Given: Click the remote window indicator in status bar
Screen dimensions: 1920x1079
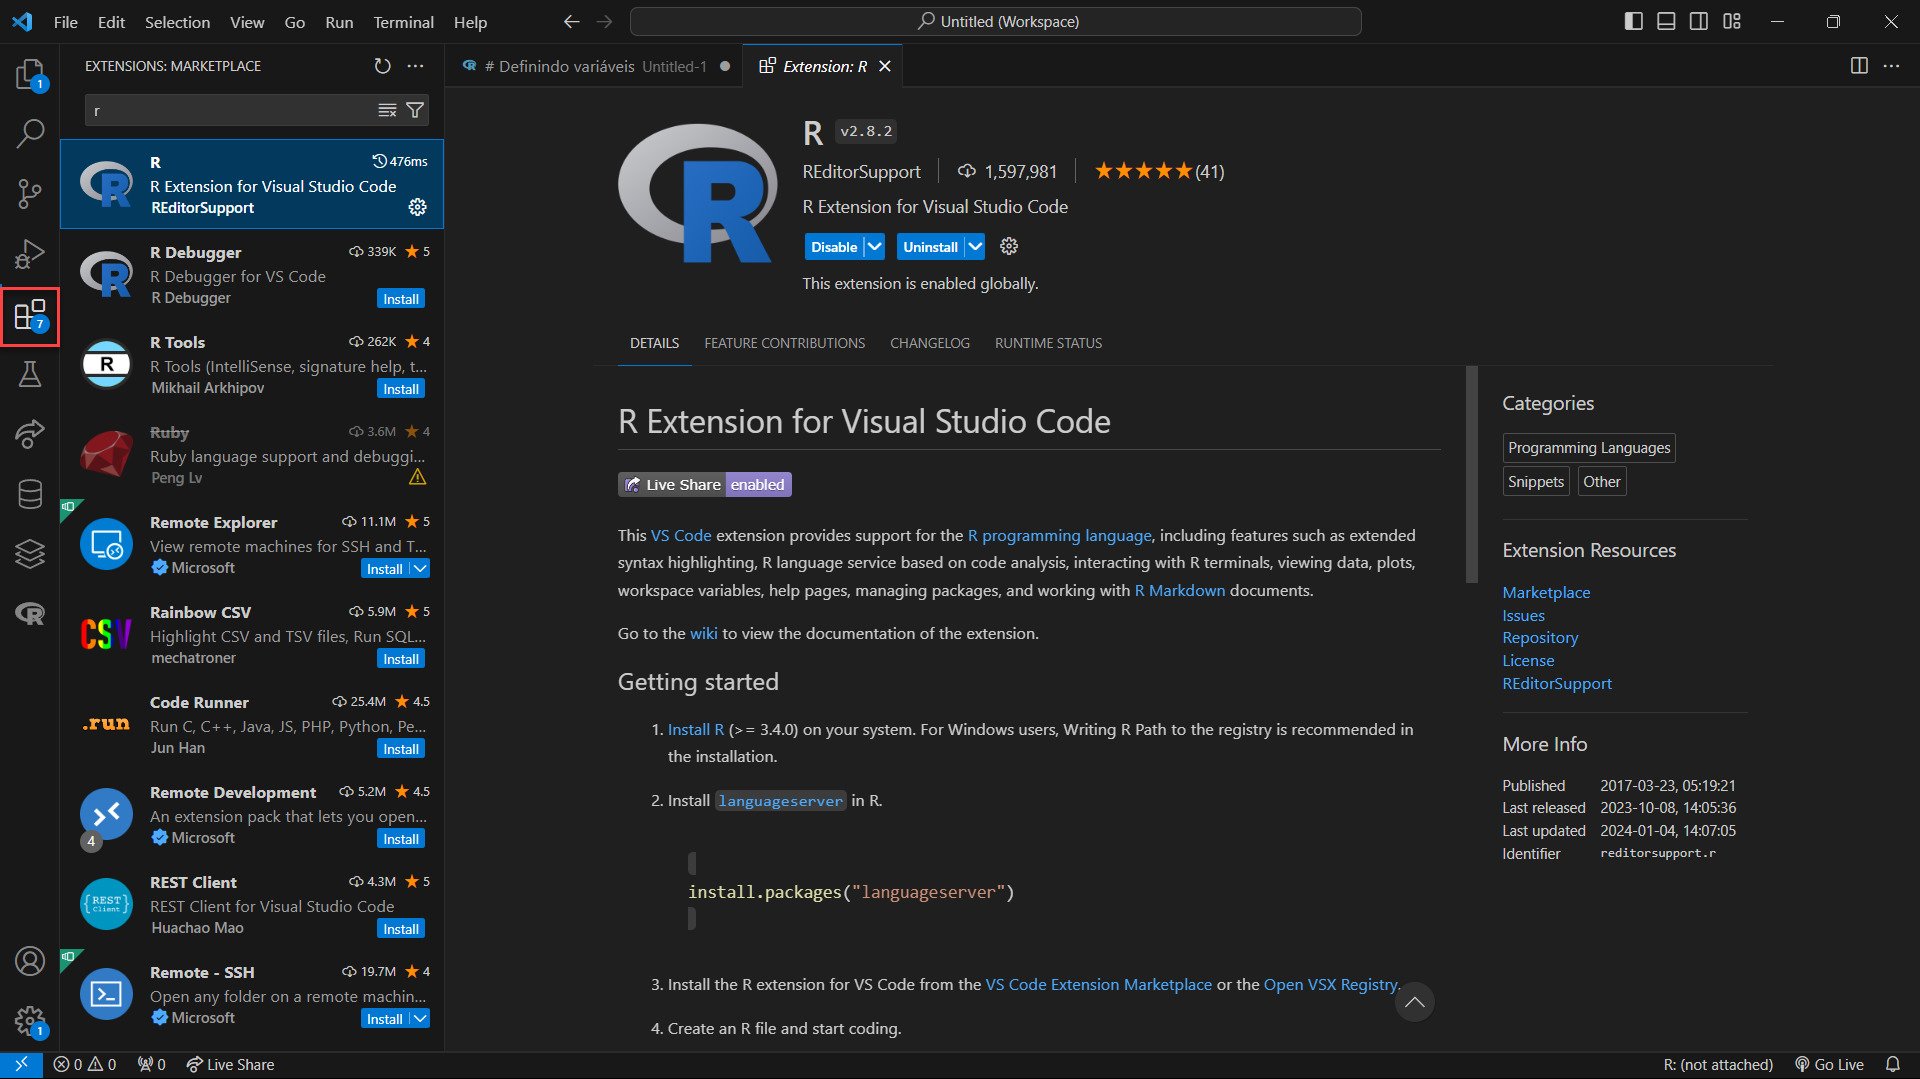Looking at the screenshot, I should pos(21,1065).
